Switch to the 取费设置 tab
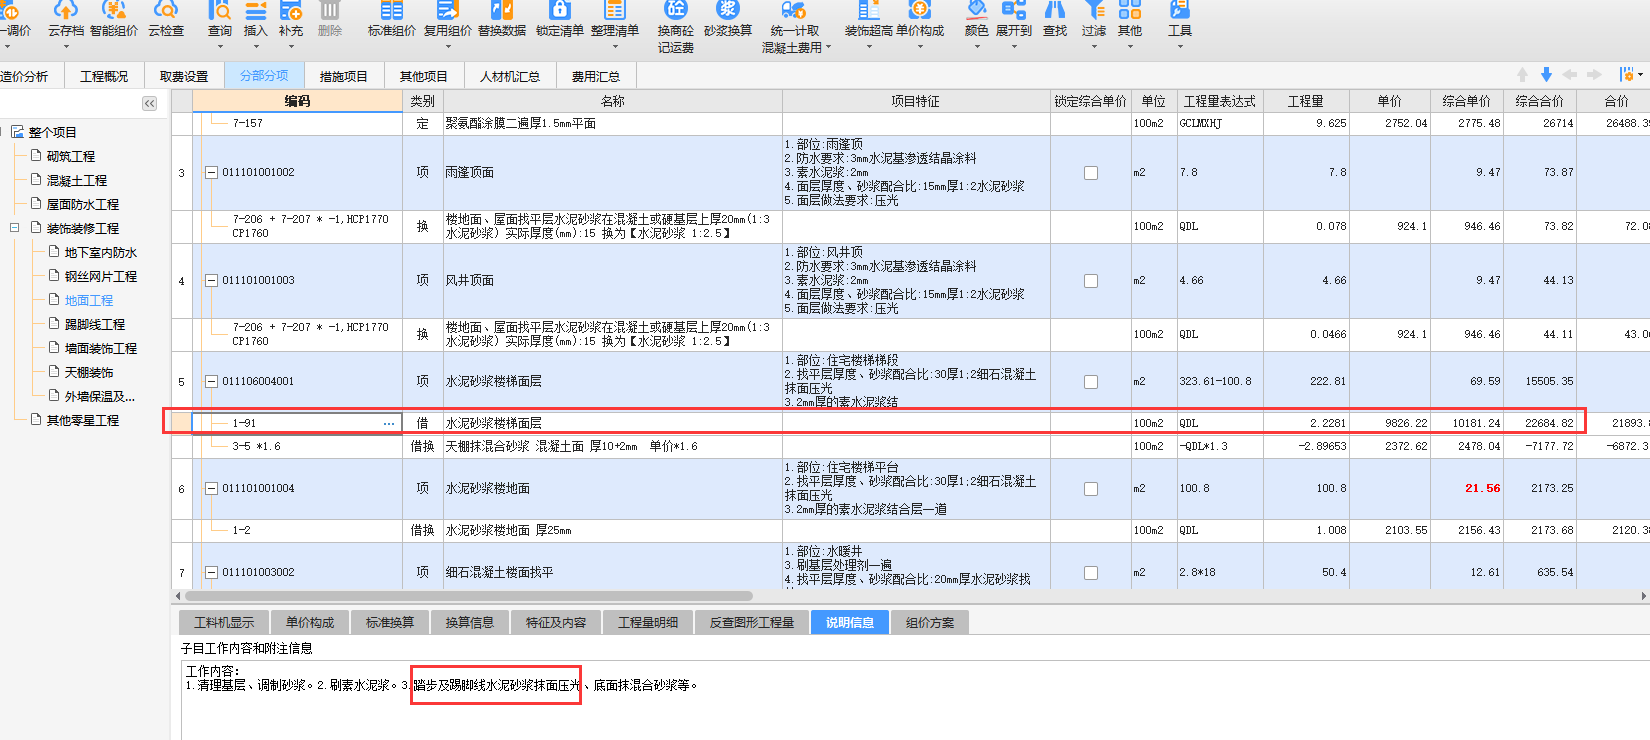The height and width of the screenshot is (740, 1650). 184,76
